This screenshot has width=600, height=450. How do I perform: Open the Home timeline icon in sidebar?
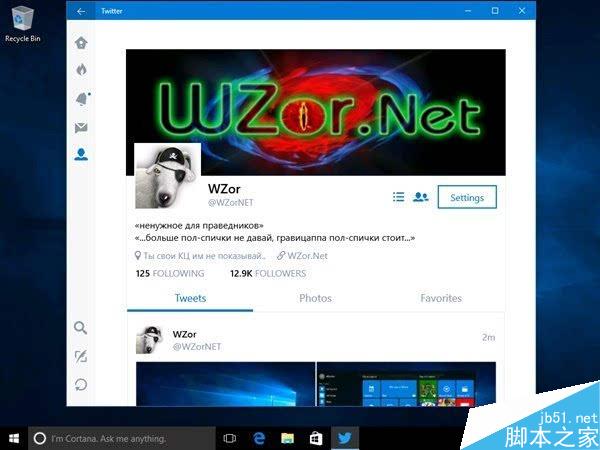pyautogui.click(x=81, y=42)
